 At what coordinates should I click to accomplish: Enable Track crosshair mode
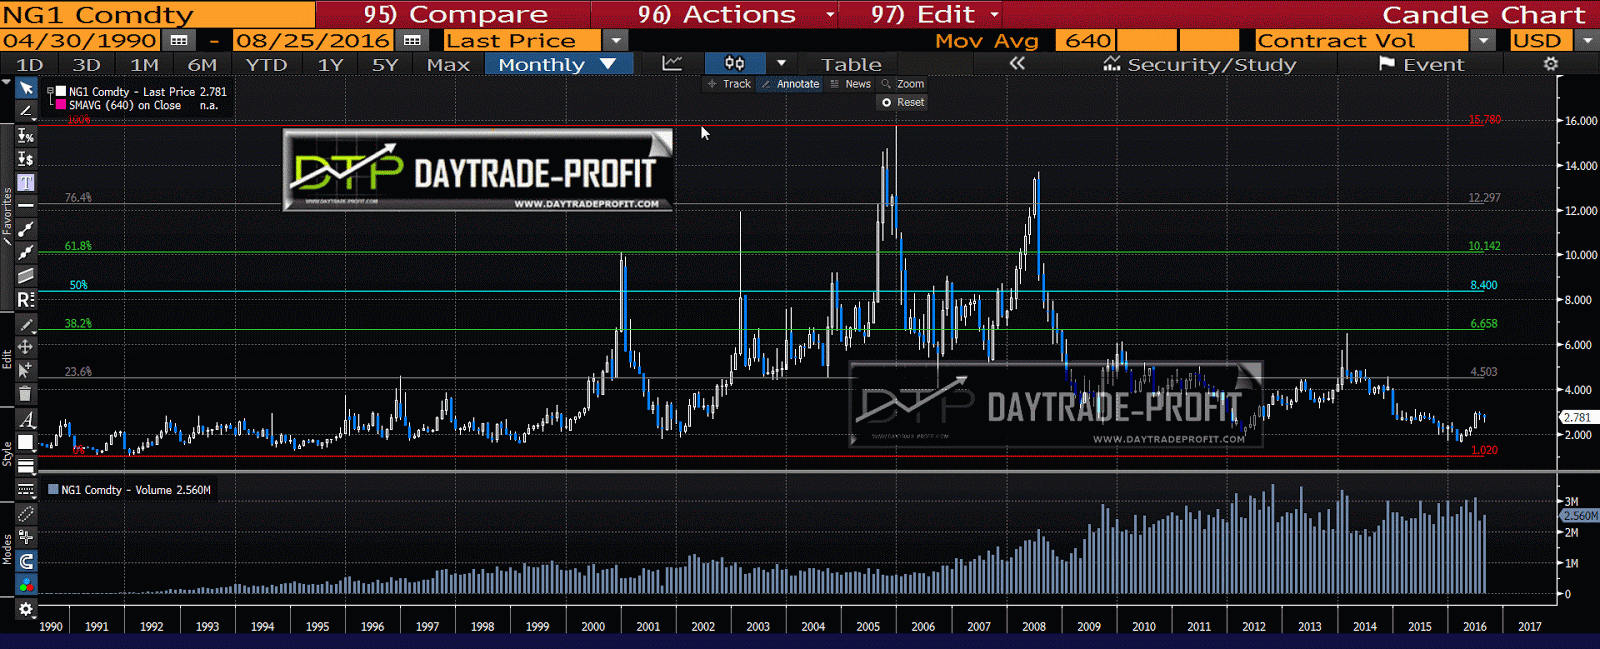click(x=729, y=84)
